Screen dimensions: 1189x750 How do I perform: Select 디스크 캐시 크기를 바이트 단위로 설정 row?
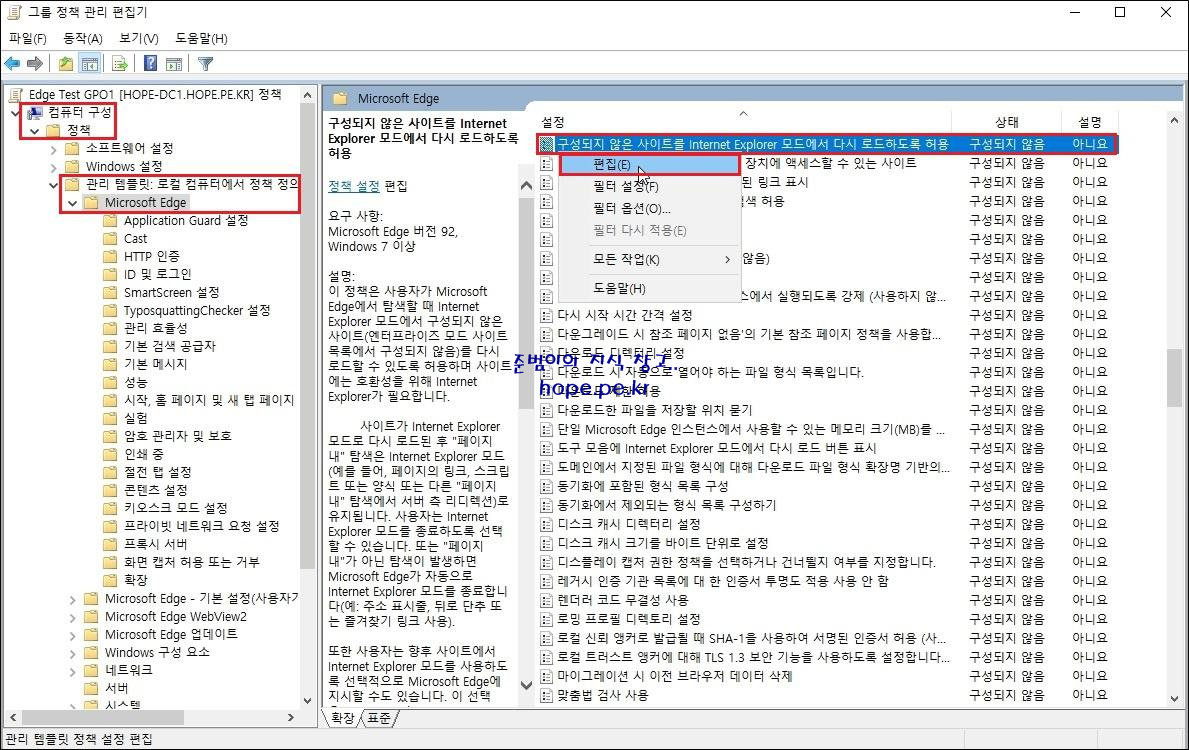[827, 543]
